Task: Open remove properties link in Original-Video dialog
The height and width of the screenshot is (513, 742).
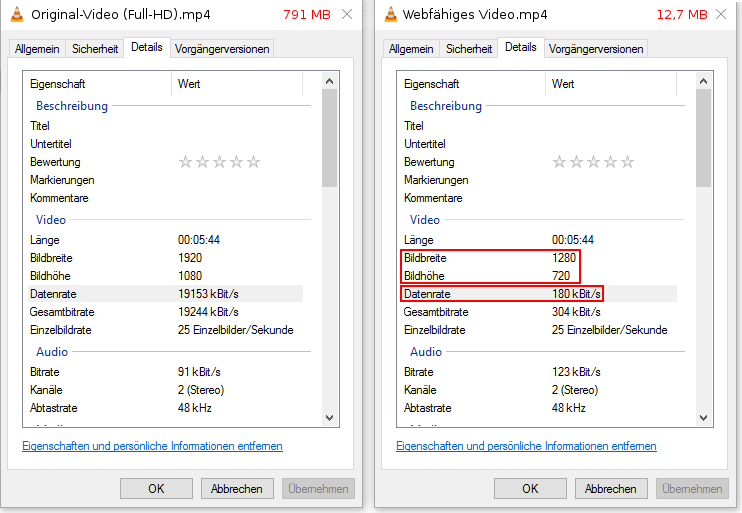Action: (152, 446)
